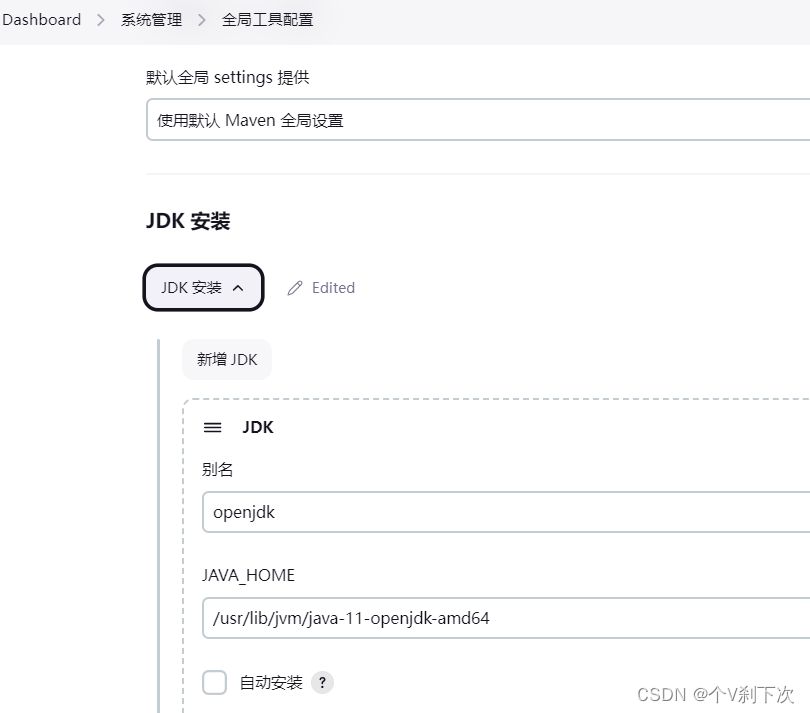The image size is (810, 713).
Task: Click the JDK entry title text
Action: click(x=258, y=427)
